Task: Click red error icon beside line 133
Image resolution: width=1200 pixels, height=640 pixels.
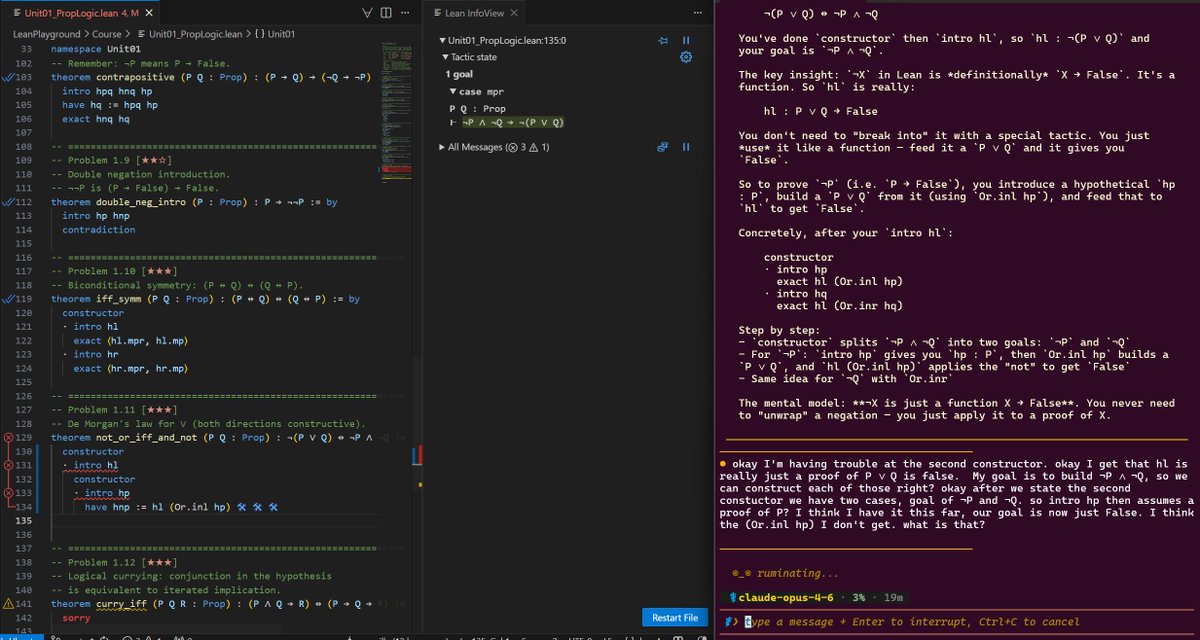Action: pos(9,493)
